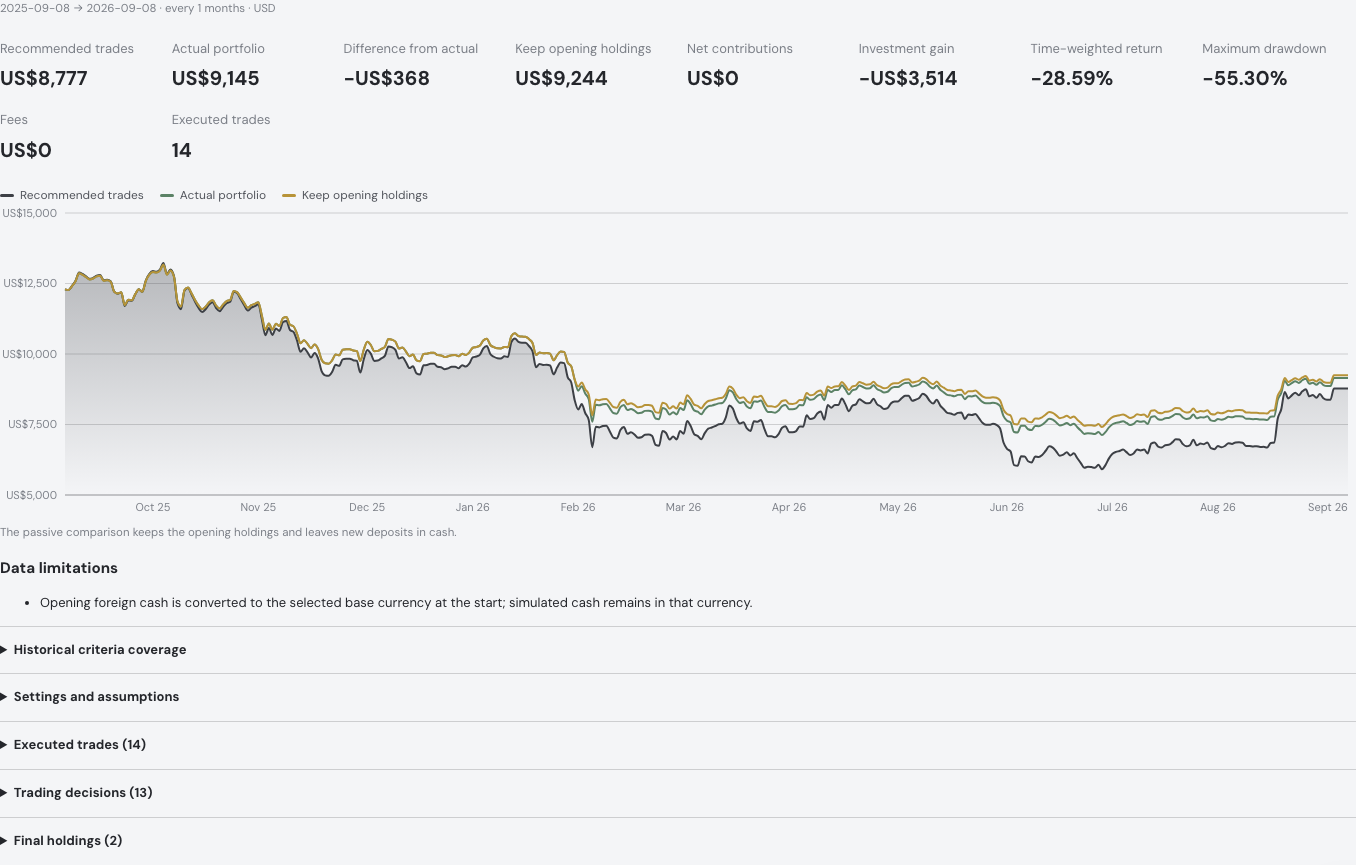This screenshot has height=865, width=1356.
Task: Toggle Recommended trades legend entry
Action: point(72,195)
